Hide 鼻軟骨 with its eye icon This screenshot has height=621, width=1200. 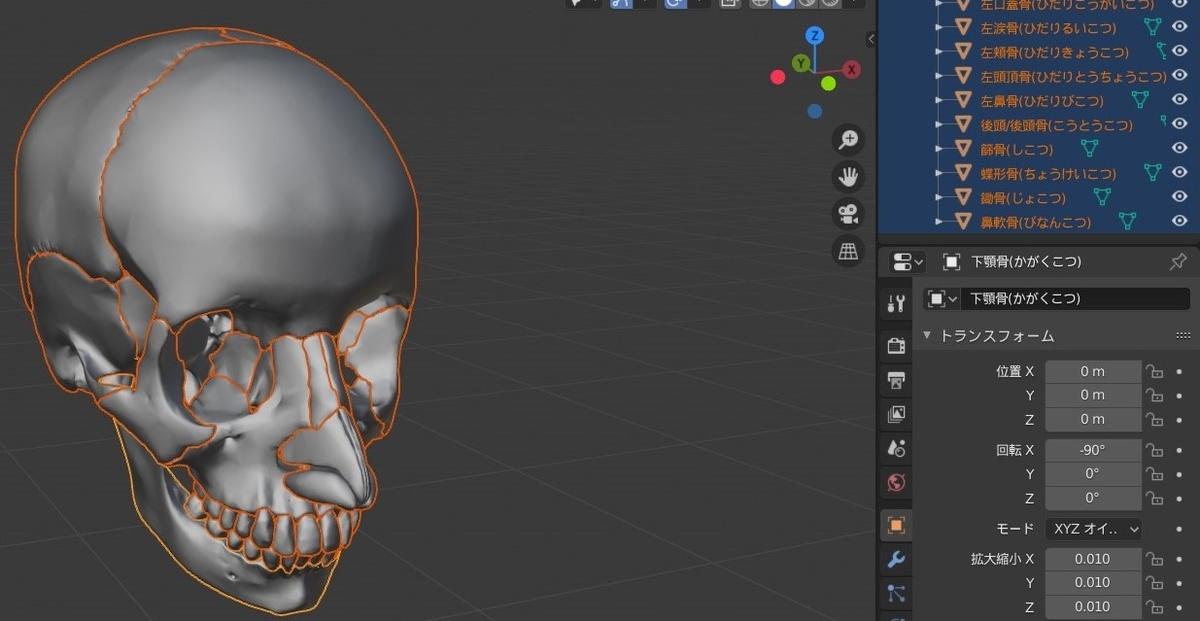point(1180,221)
